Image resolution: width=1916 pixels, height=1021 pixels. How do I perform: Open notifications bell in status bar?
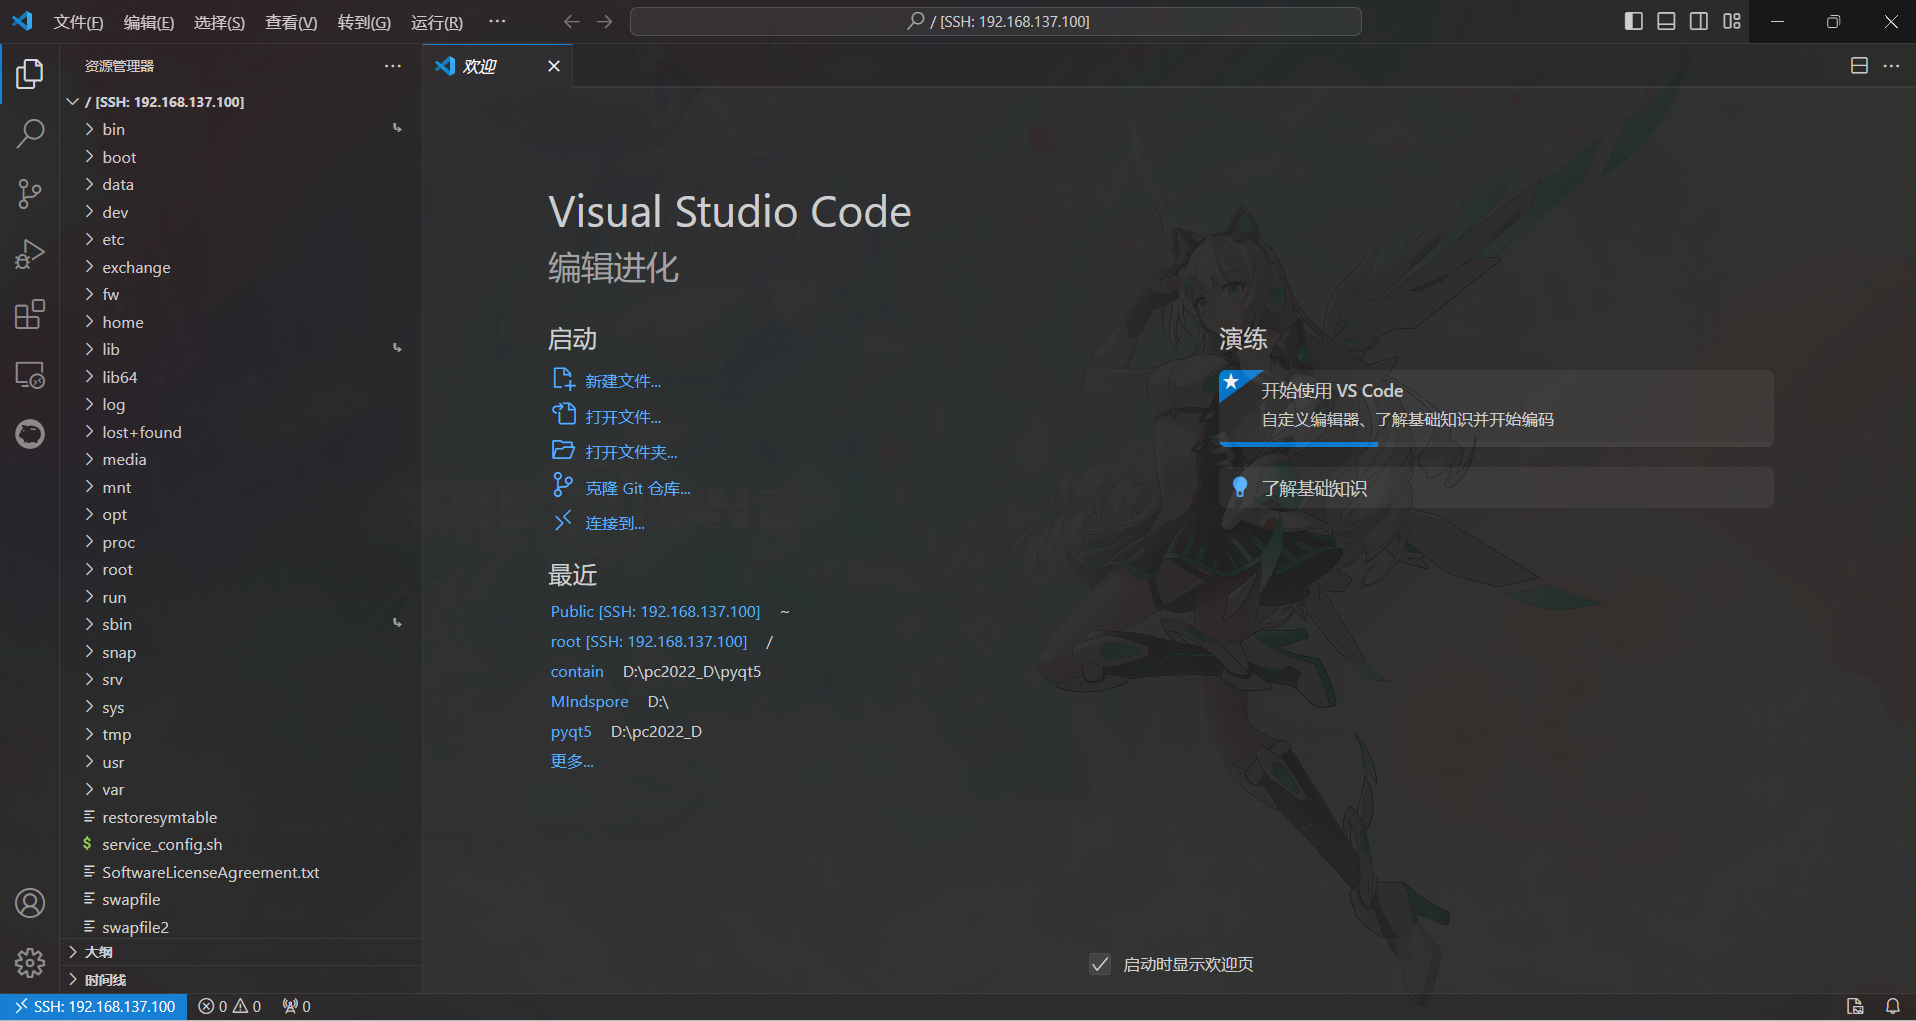[1892, 1006]
